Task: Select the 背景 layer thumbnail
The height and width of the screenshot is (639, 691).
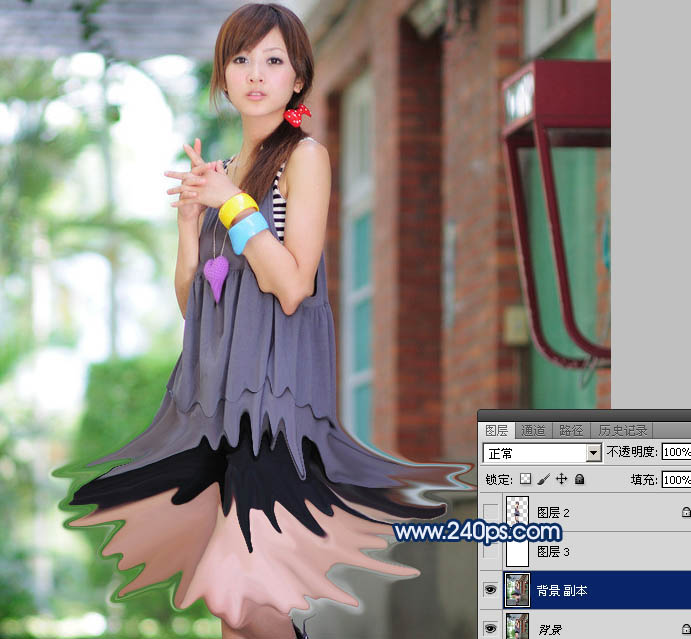Action: pyautogui.click(x=517, y=627)
